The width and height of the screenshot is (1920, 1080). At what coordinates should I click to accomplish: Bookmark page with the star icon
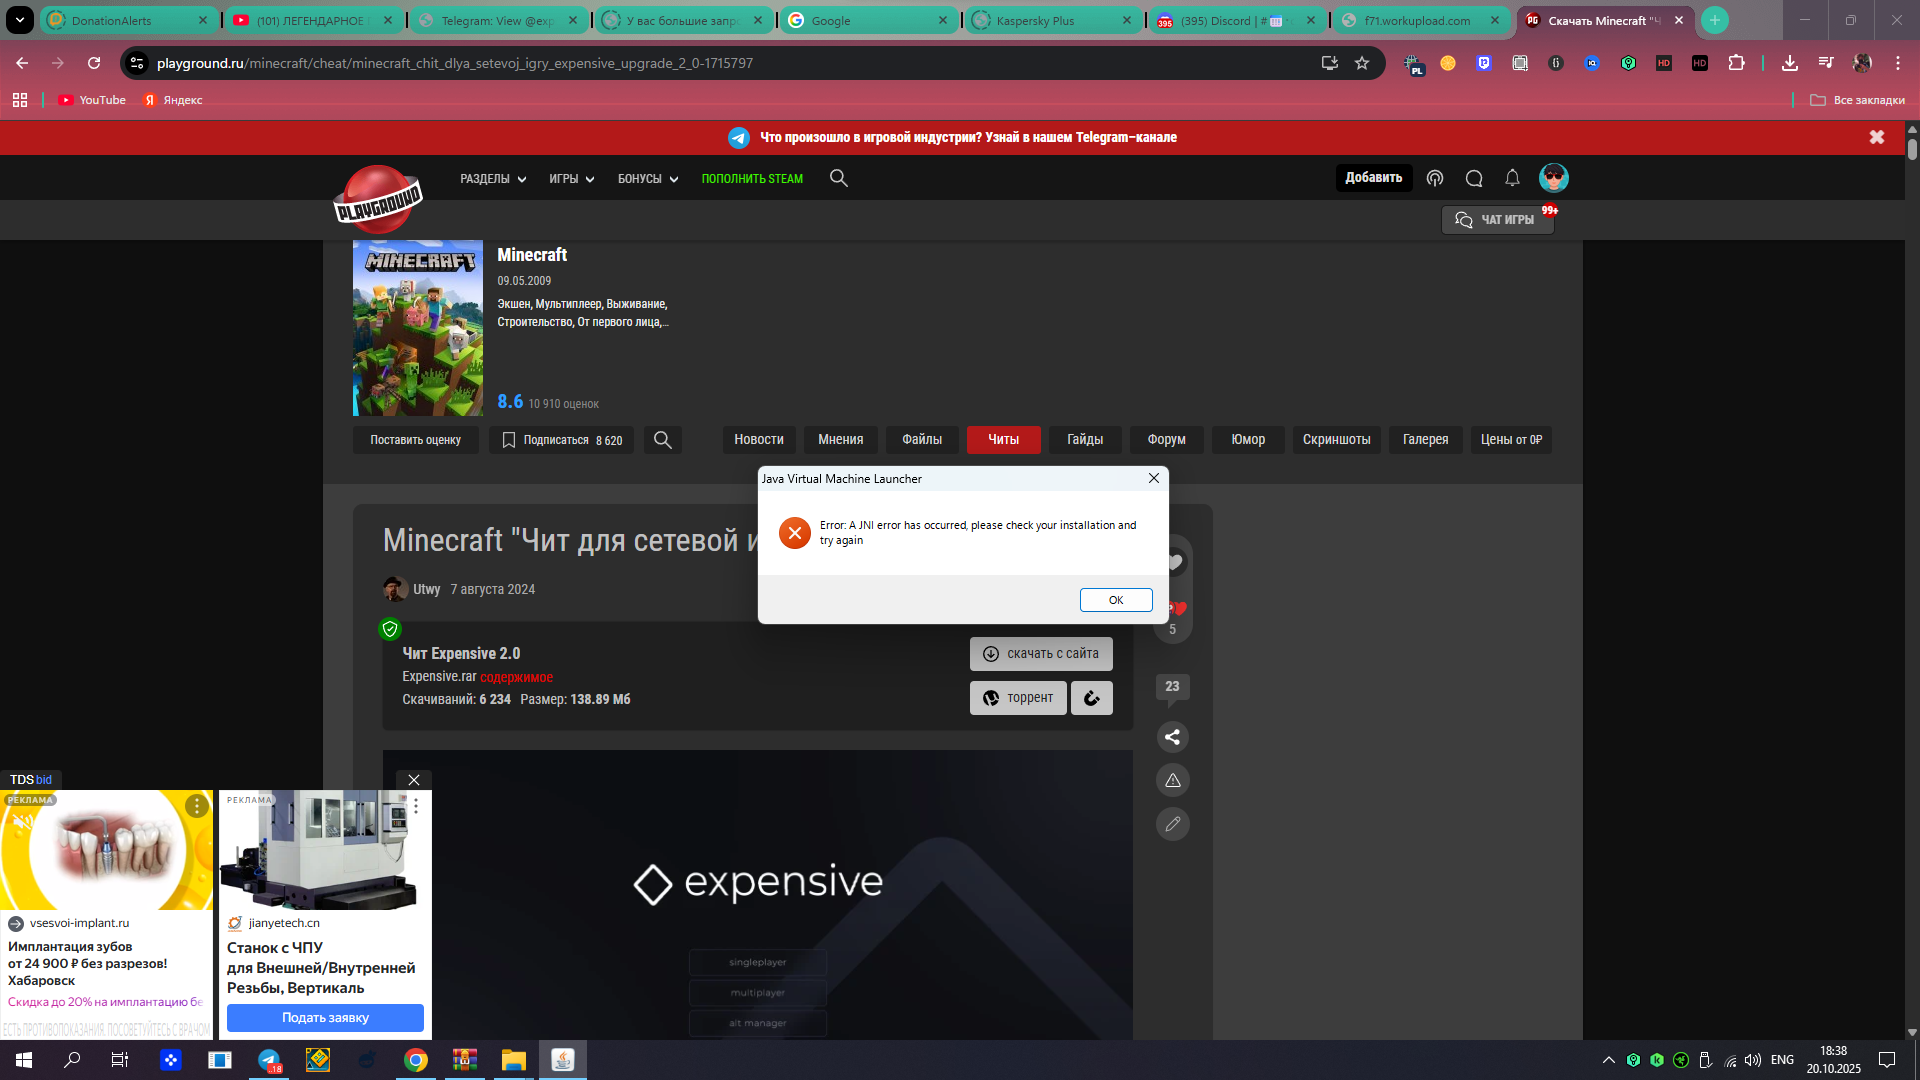point(1362,63)
